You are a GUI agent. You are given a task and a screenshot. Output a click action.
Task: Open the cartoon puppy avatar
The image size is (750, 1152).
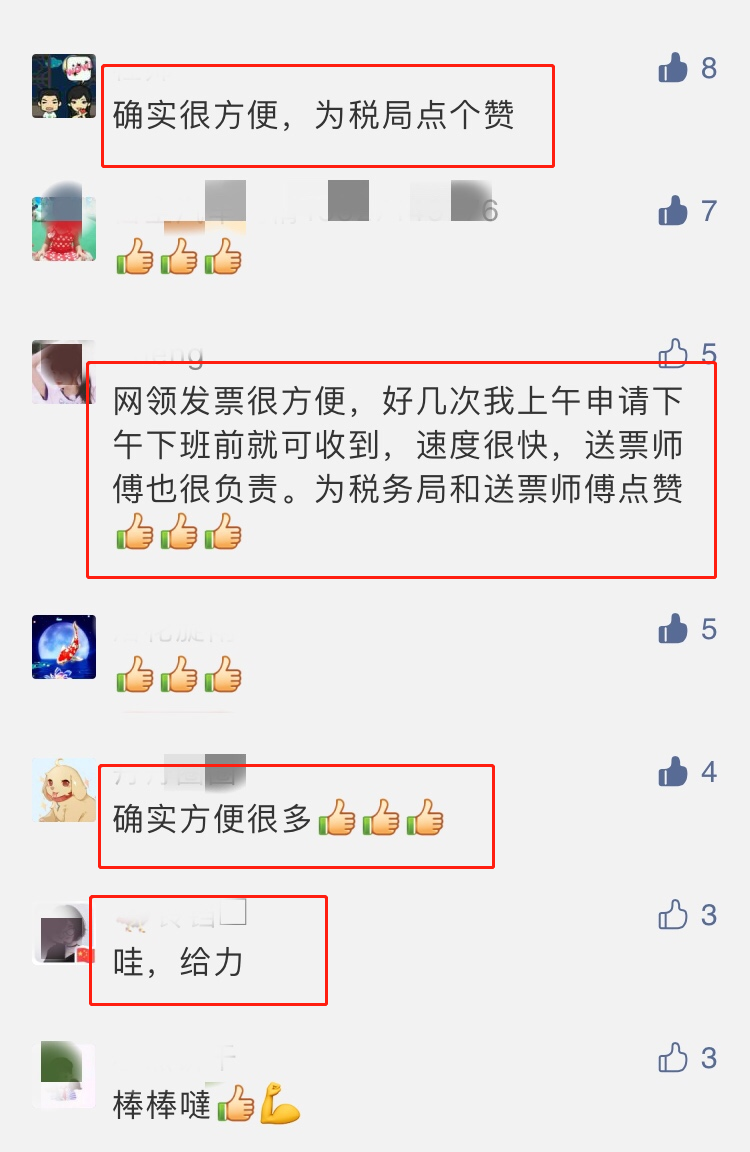(64, 790)
